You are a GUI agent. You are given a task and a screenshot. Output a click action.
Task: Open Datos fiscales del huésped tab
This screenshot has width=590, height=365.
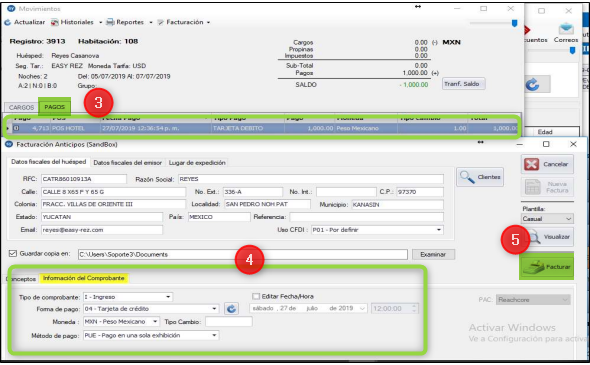[x=48, y=162]
